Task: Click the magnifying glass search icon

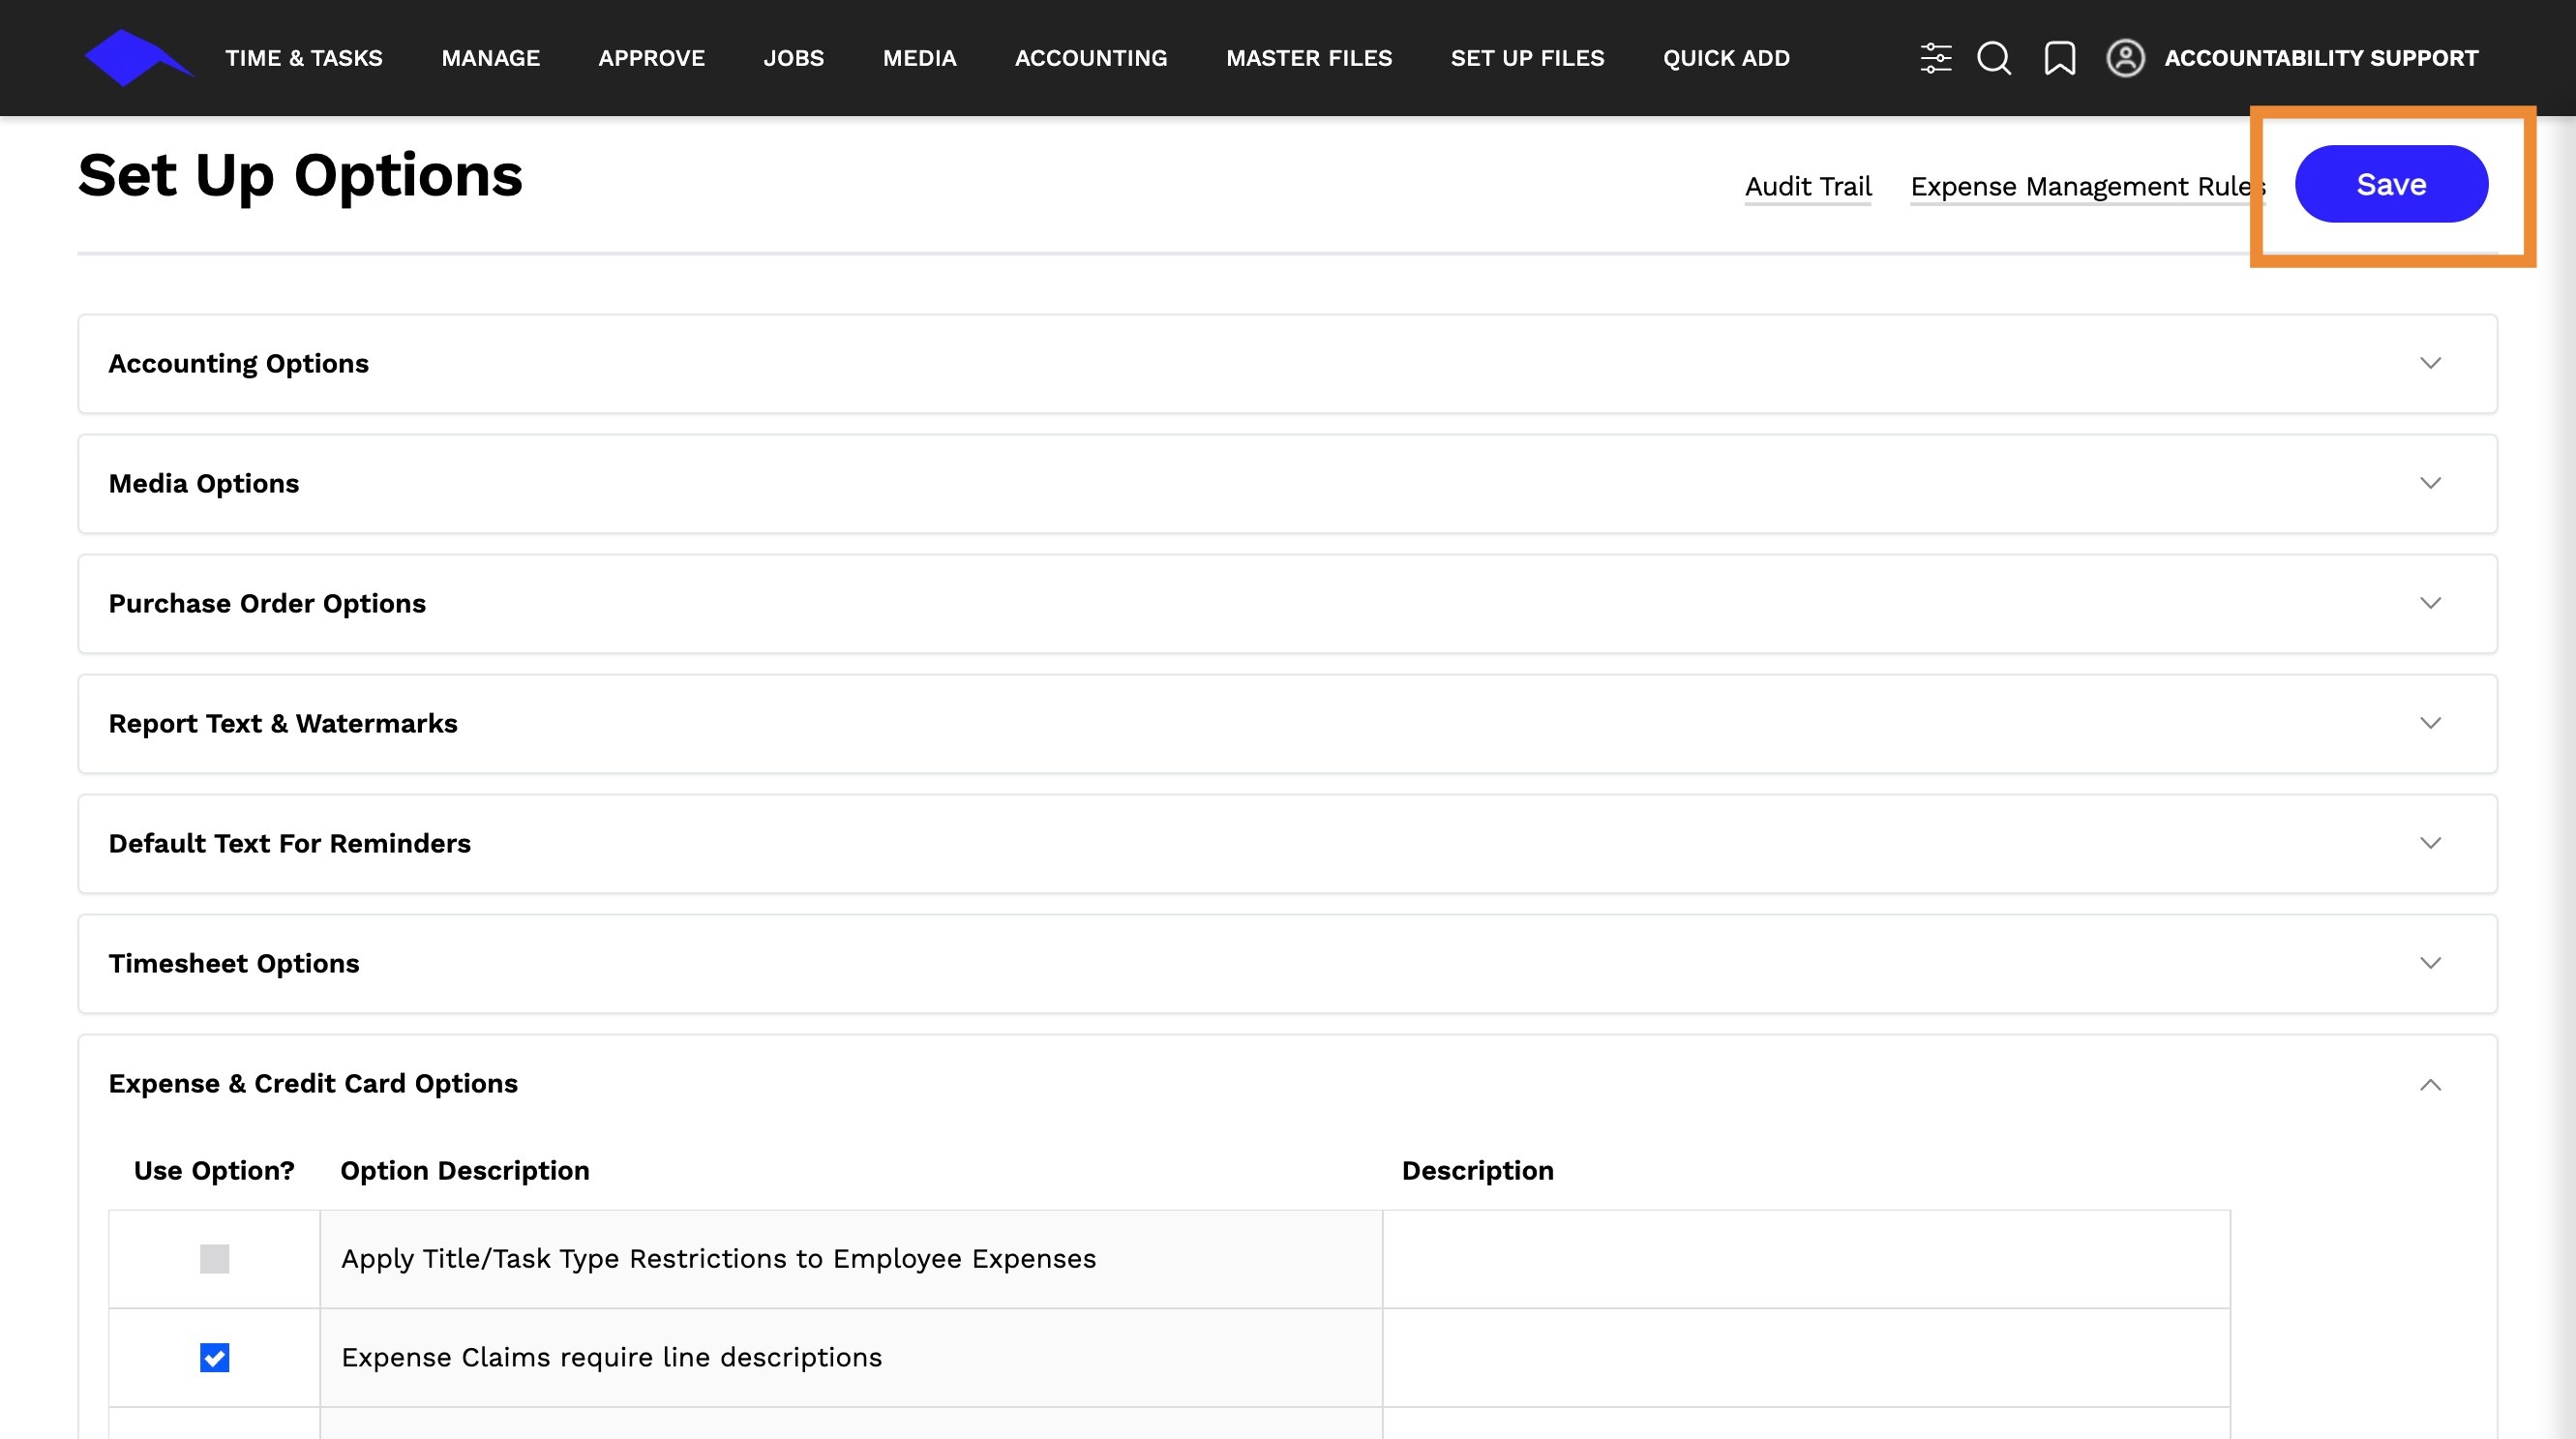Action: coord(1993,58)
